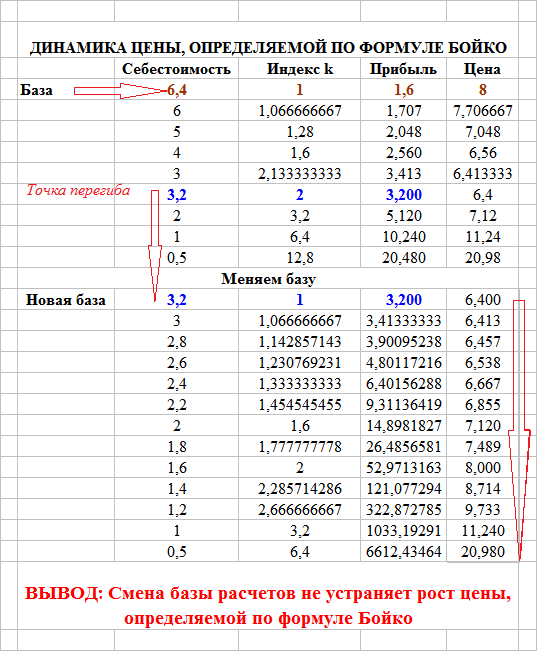Select the title cell ДИНАМИКА ЦЕНЫ
The width and height of the screenshot is (537, 651).
268,39
